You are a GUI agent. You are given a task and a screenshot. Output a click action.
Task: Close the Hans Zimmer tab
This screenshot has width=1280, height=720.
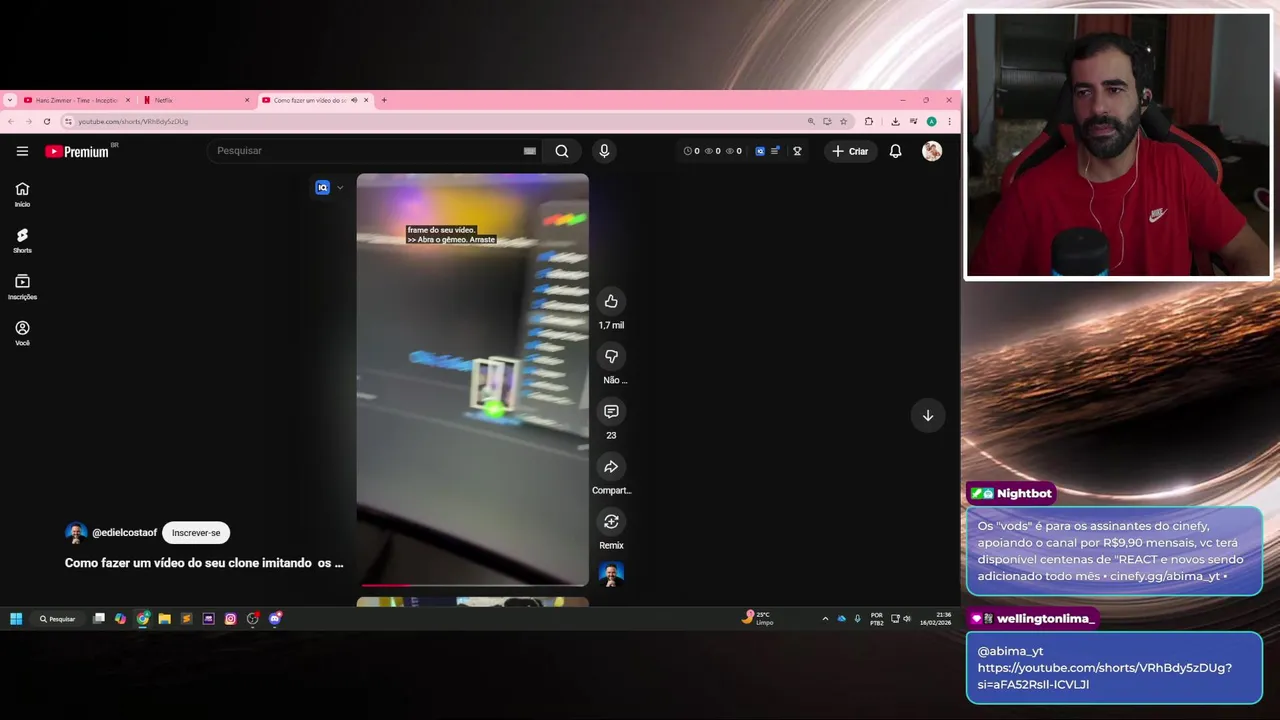coord(128,100)
